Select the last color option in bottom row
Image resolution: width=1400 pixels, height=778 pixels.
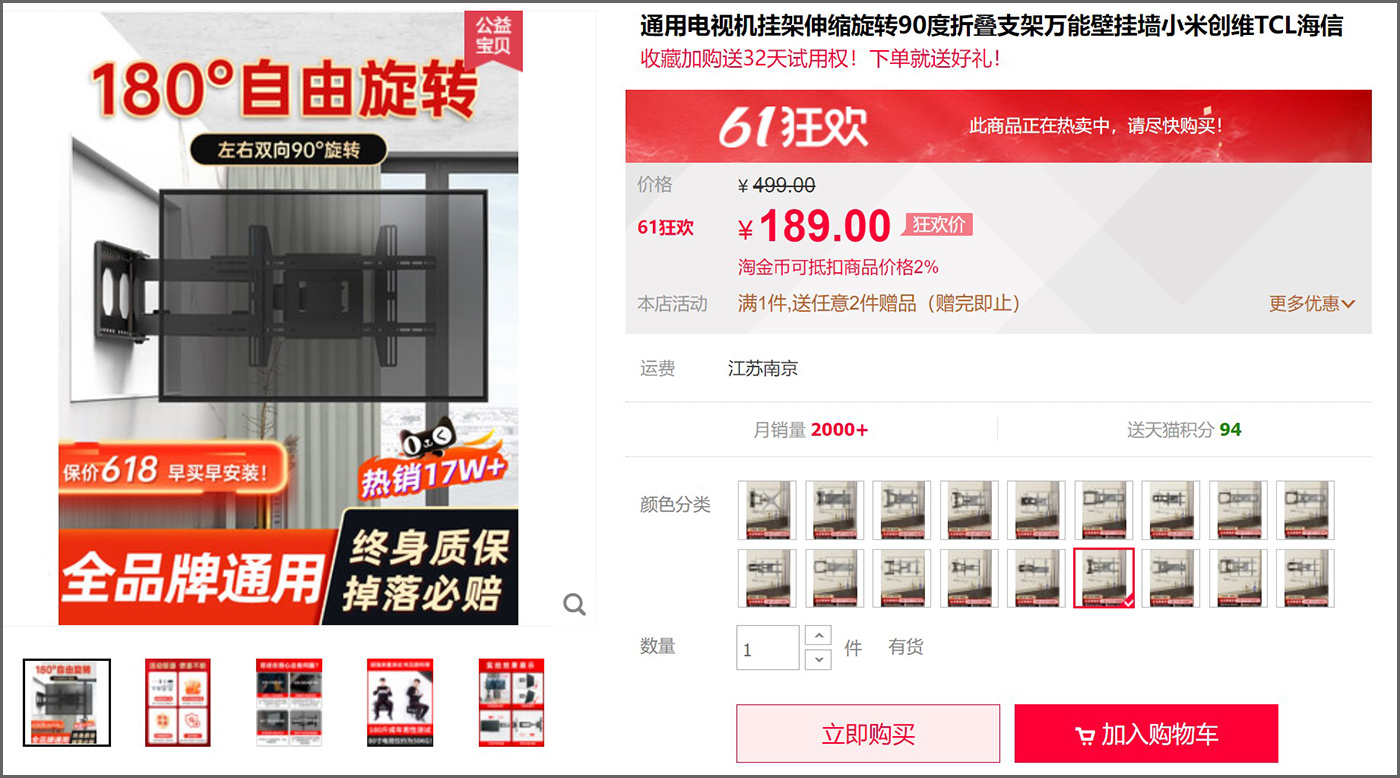[x=1306, y=578]
